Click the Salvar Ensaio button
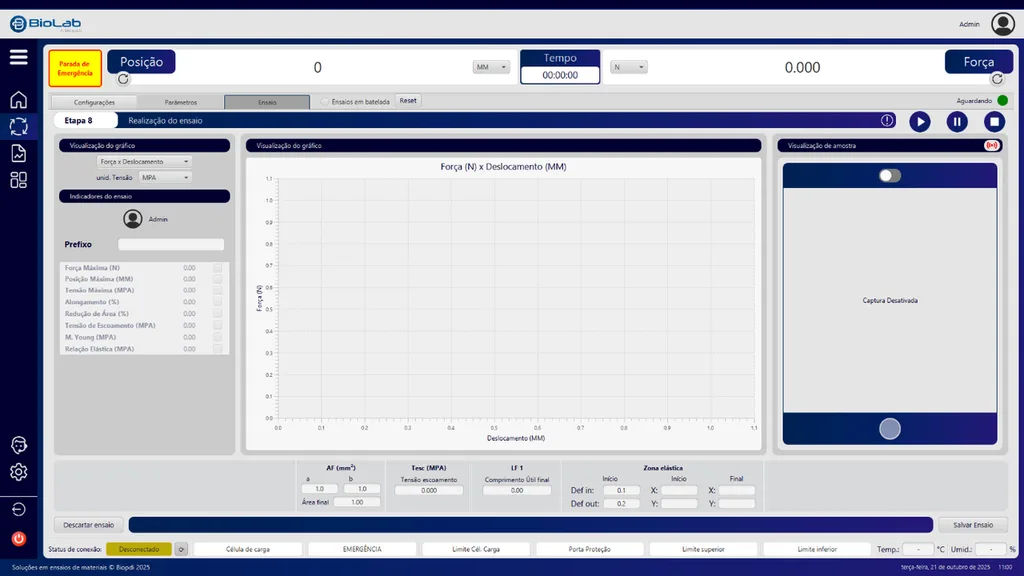1024x576 pixels. (x=973, y=525)
